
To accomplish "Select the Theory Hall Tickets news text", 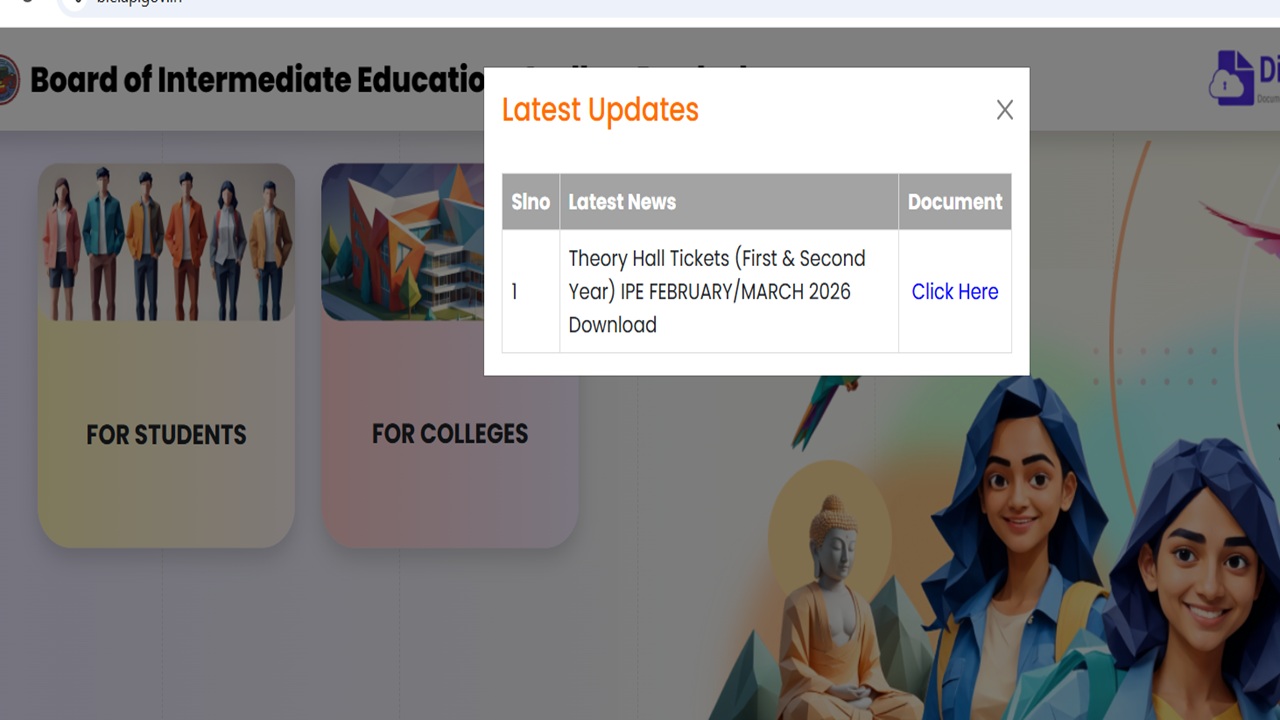I will pyautogui.click(x=717, y=291).
